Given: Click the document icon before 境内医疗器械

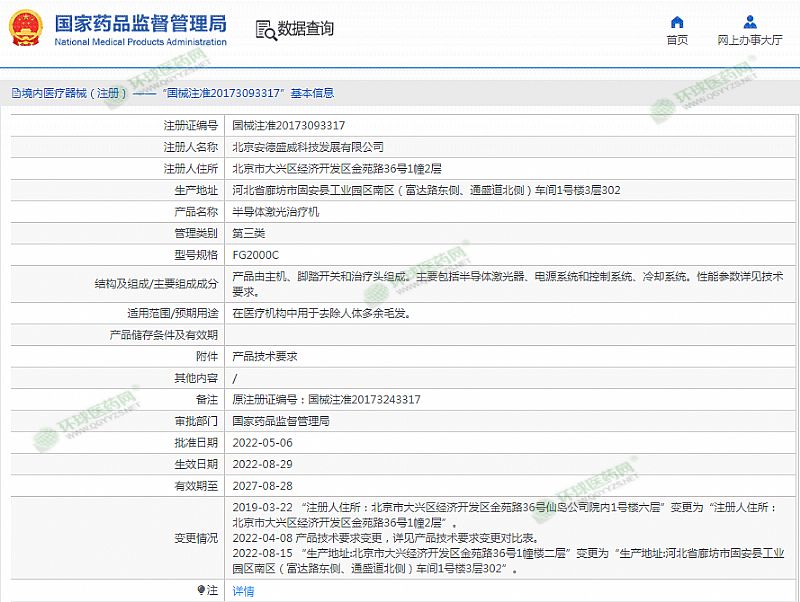Looking at the screenshot, I should (16, 93).
